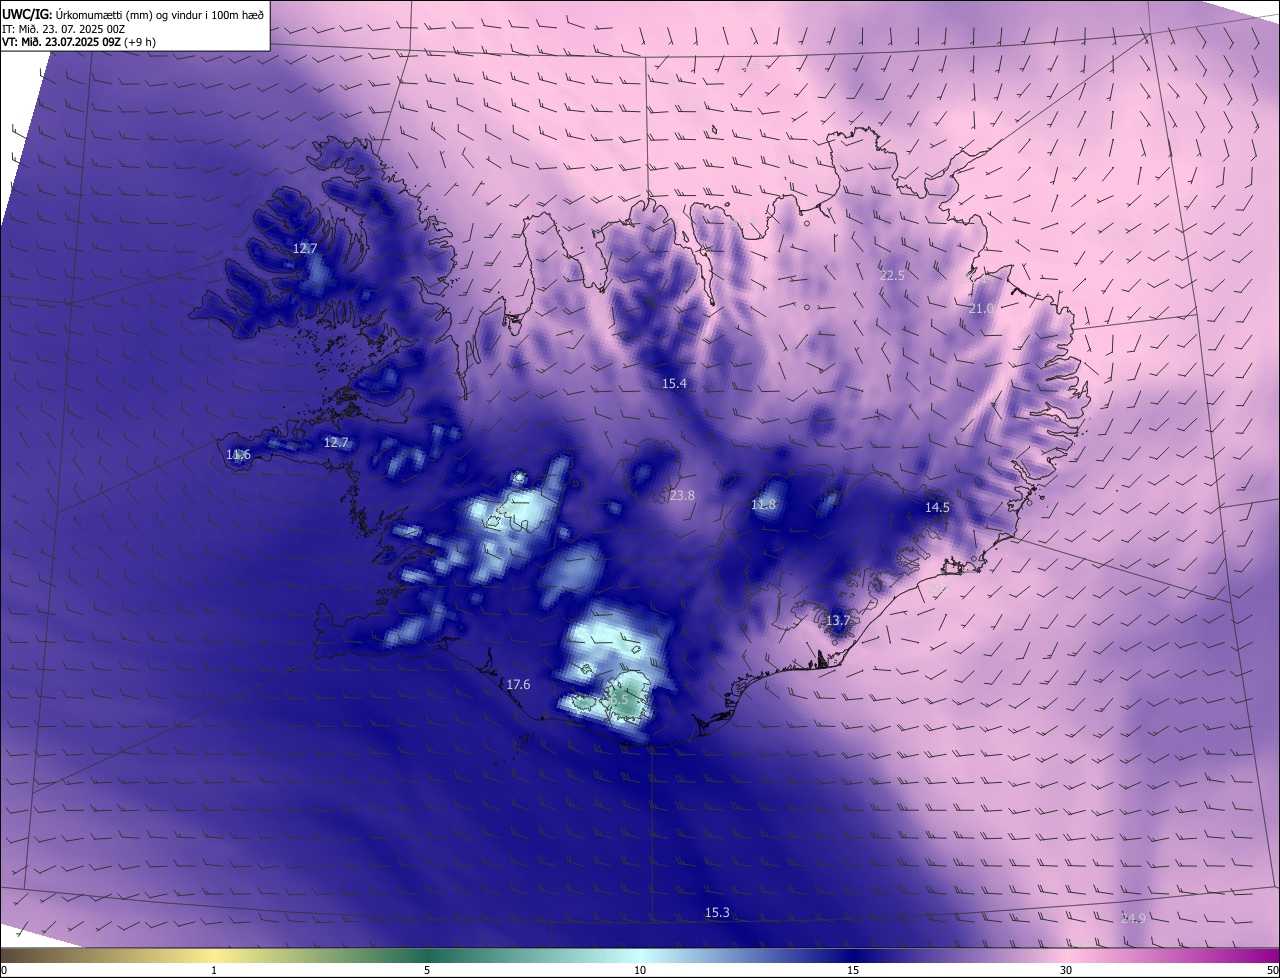Screen dimensions: 1280x978
Task: Click the 21.0 value on the map
Action: tap(982, 309)
